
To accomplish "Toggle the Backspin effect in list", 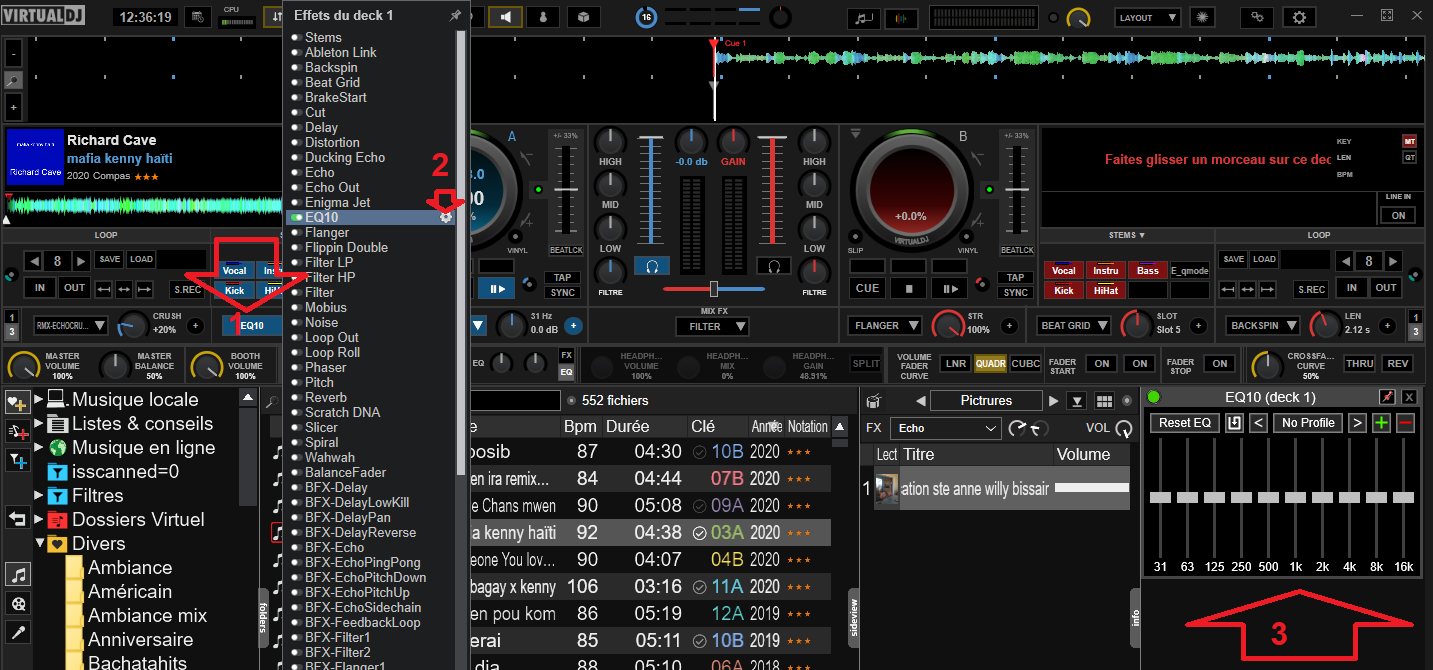I will (x=296, y=67).
